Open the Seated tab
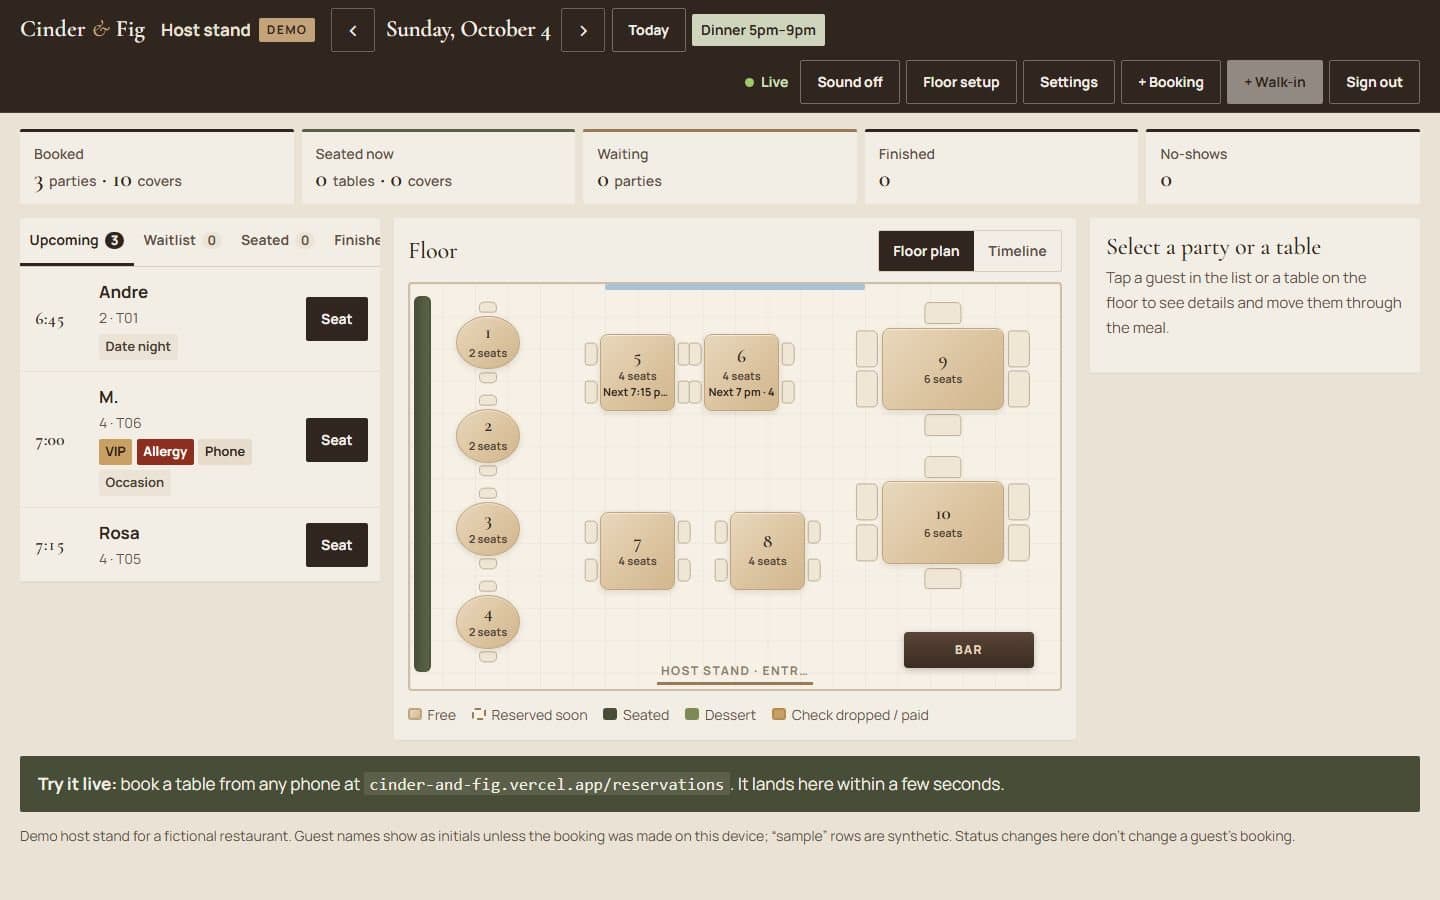1440x900 pixels. (x=277, y=241)
